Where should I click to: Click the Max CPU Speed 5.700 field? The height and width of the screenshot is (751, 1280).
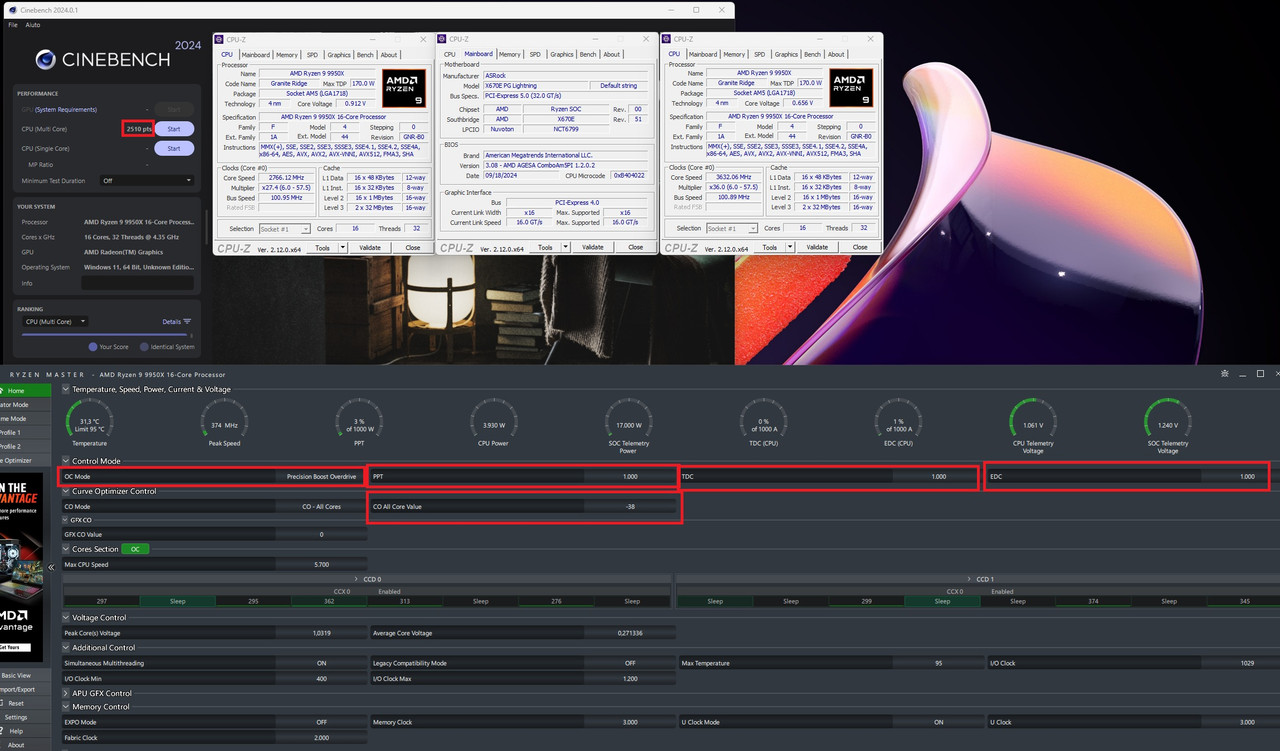214,565
